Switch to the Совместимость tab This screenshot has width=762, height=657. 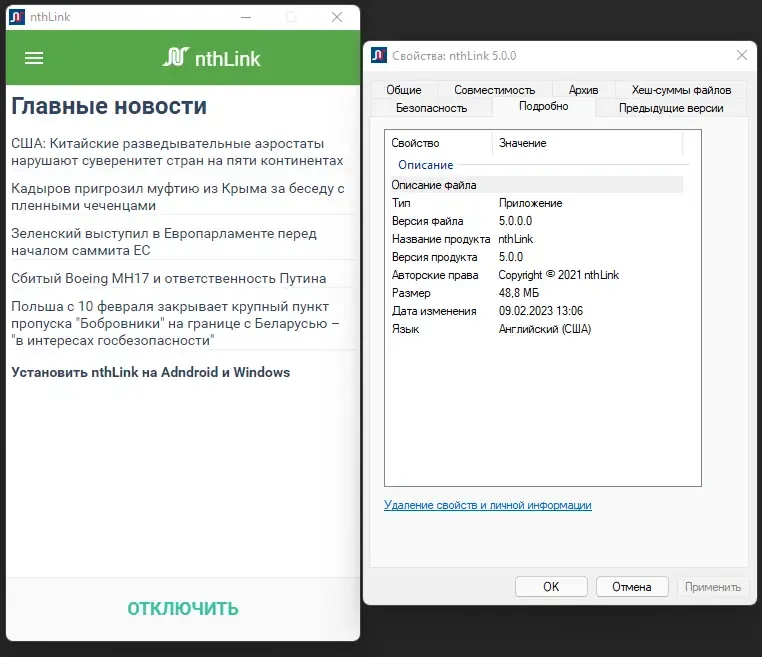click(x=494, y=90)
